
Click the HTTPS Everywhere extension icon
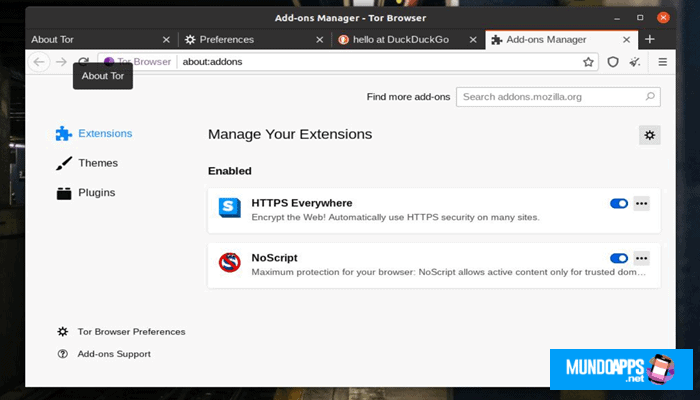[229, 208]
